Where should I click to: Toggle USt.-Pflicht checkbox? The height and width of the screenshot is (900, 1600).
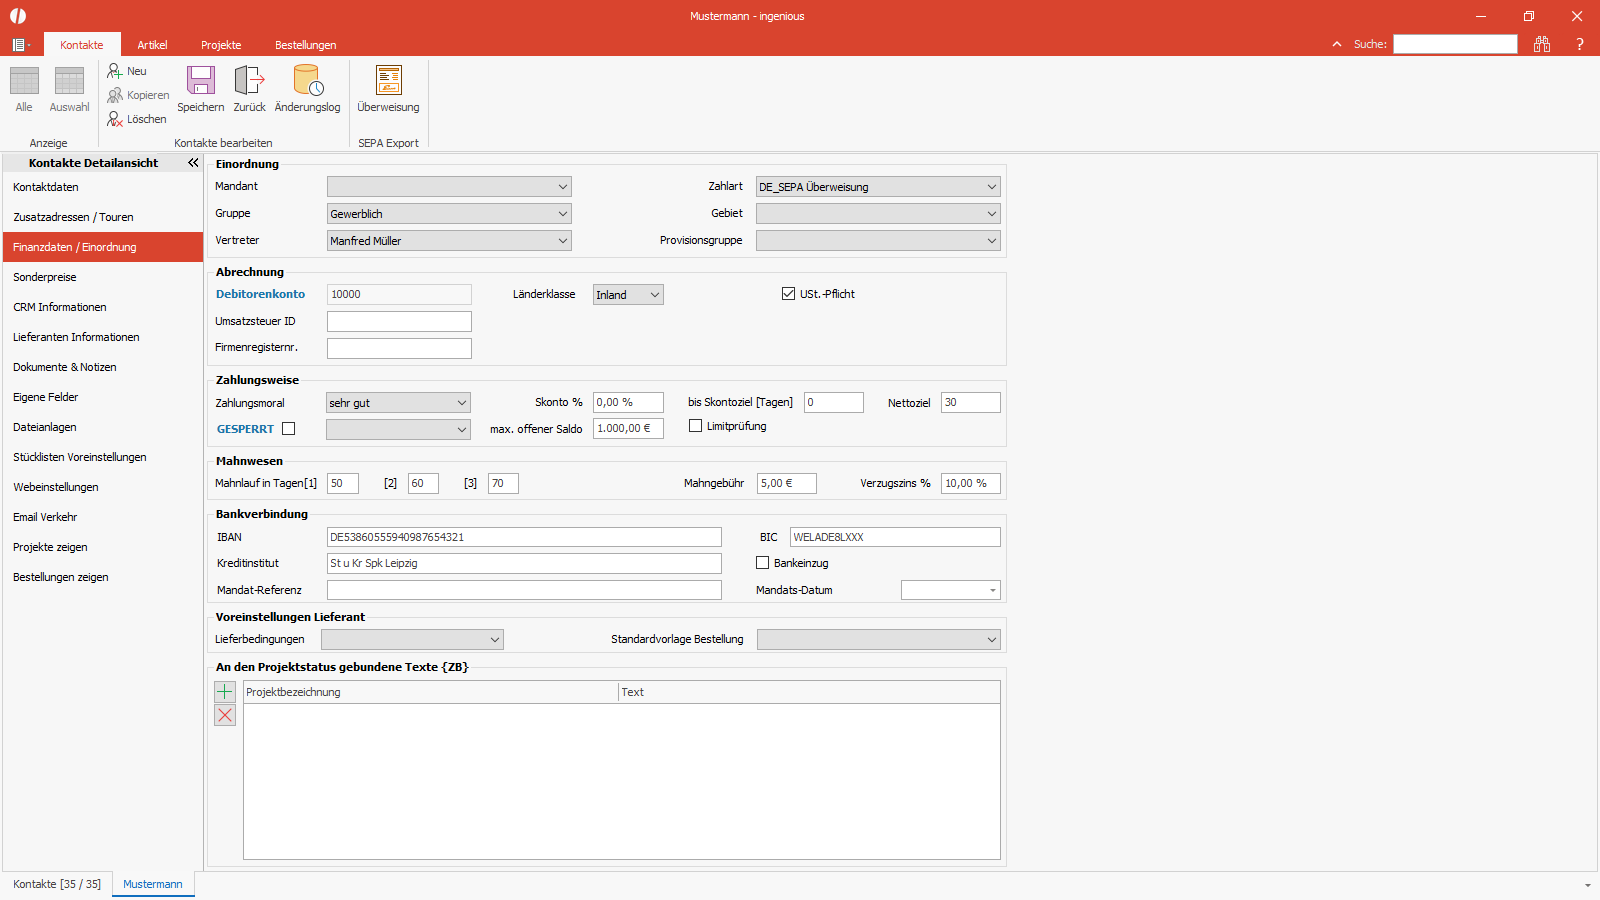pyautogui.click(x=788, y=293)
